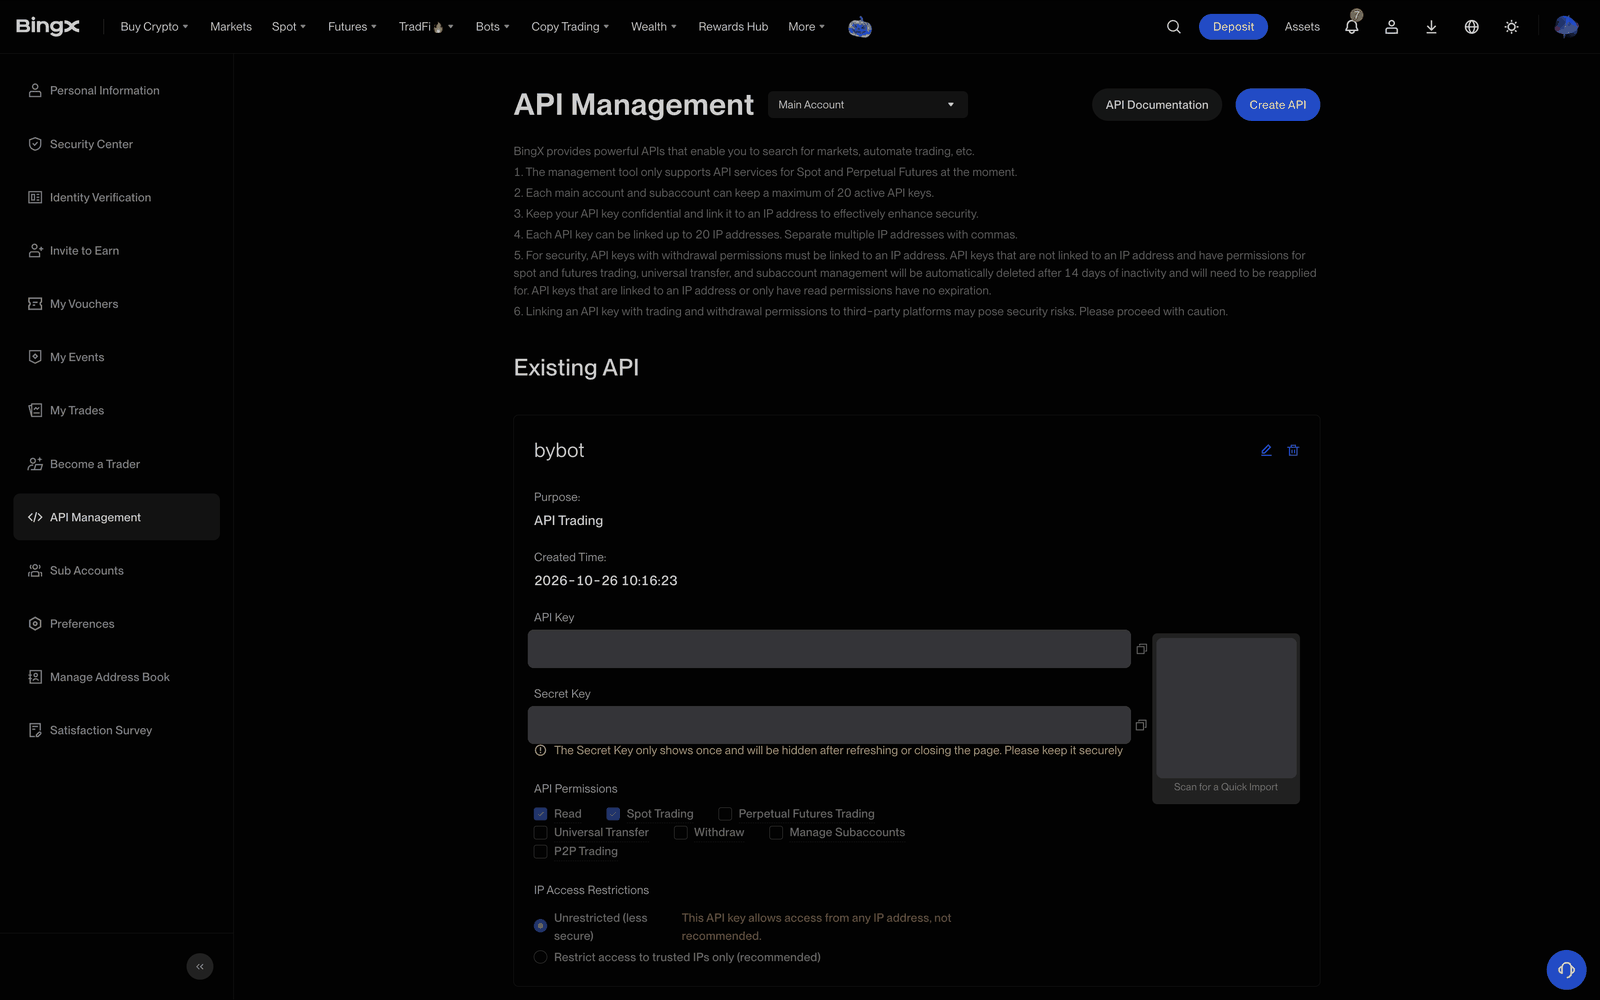Switch theme with the sun icon
The image size is (1600, 1000).
tap(1511, 27)
